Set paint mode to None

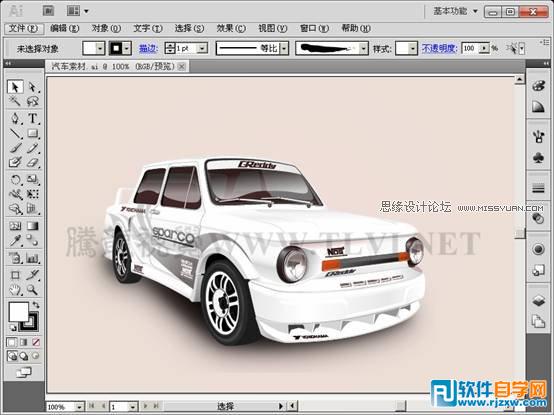coord(36,342)
